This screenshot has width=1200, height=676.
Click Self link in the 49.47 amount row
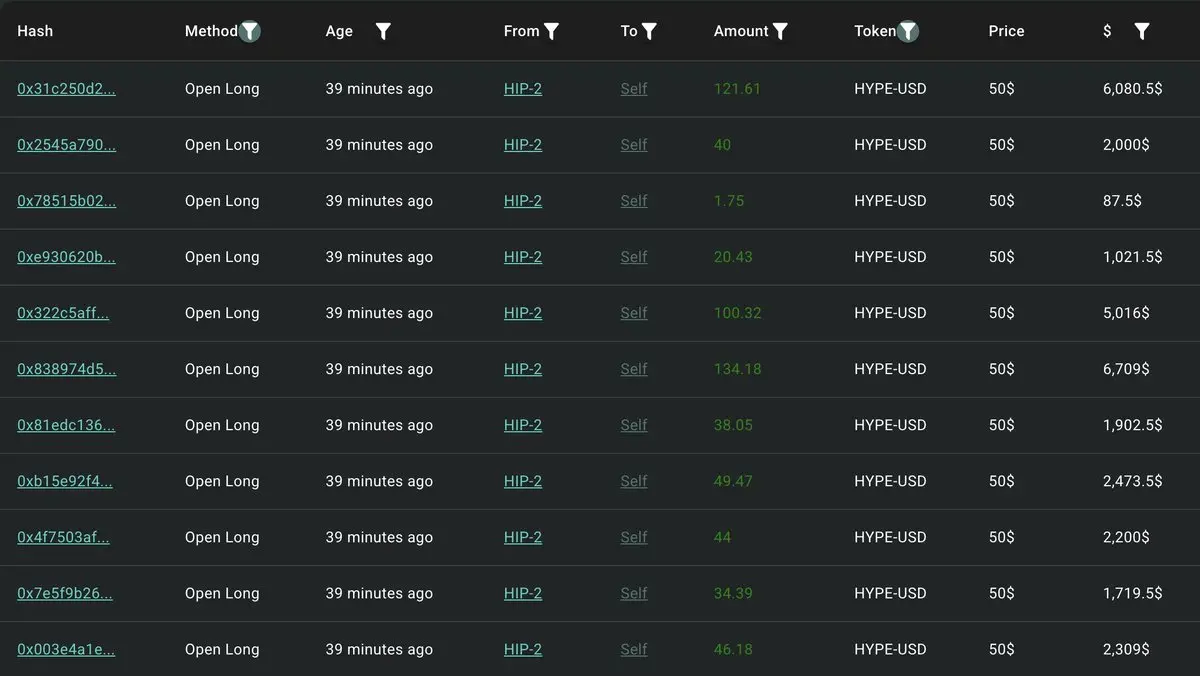pyautogui.click(x=634, y=481)
